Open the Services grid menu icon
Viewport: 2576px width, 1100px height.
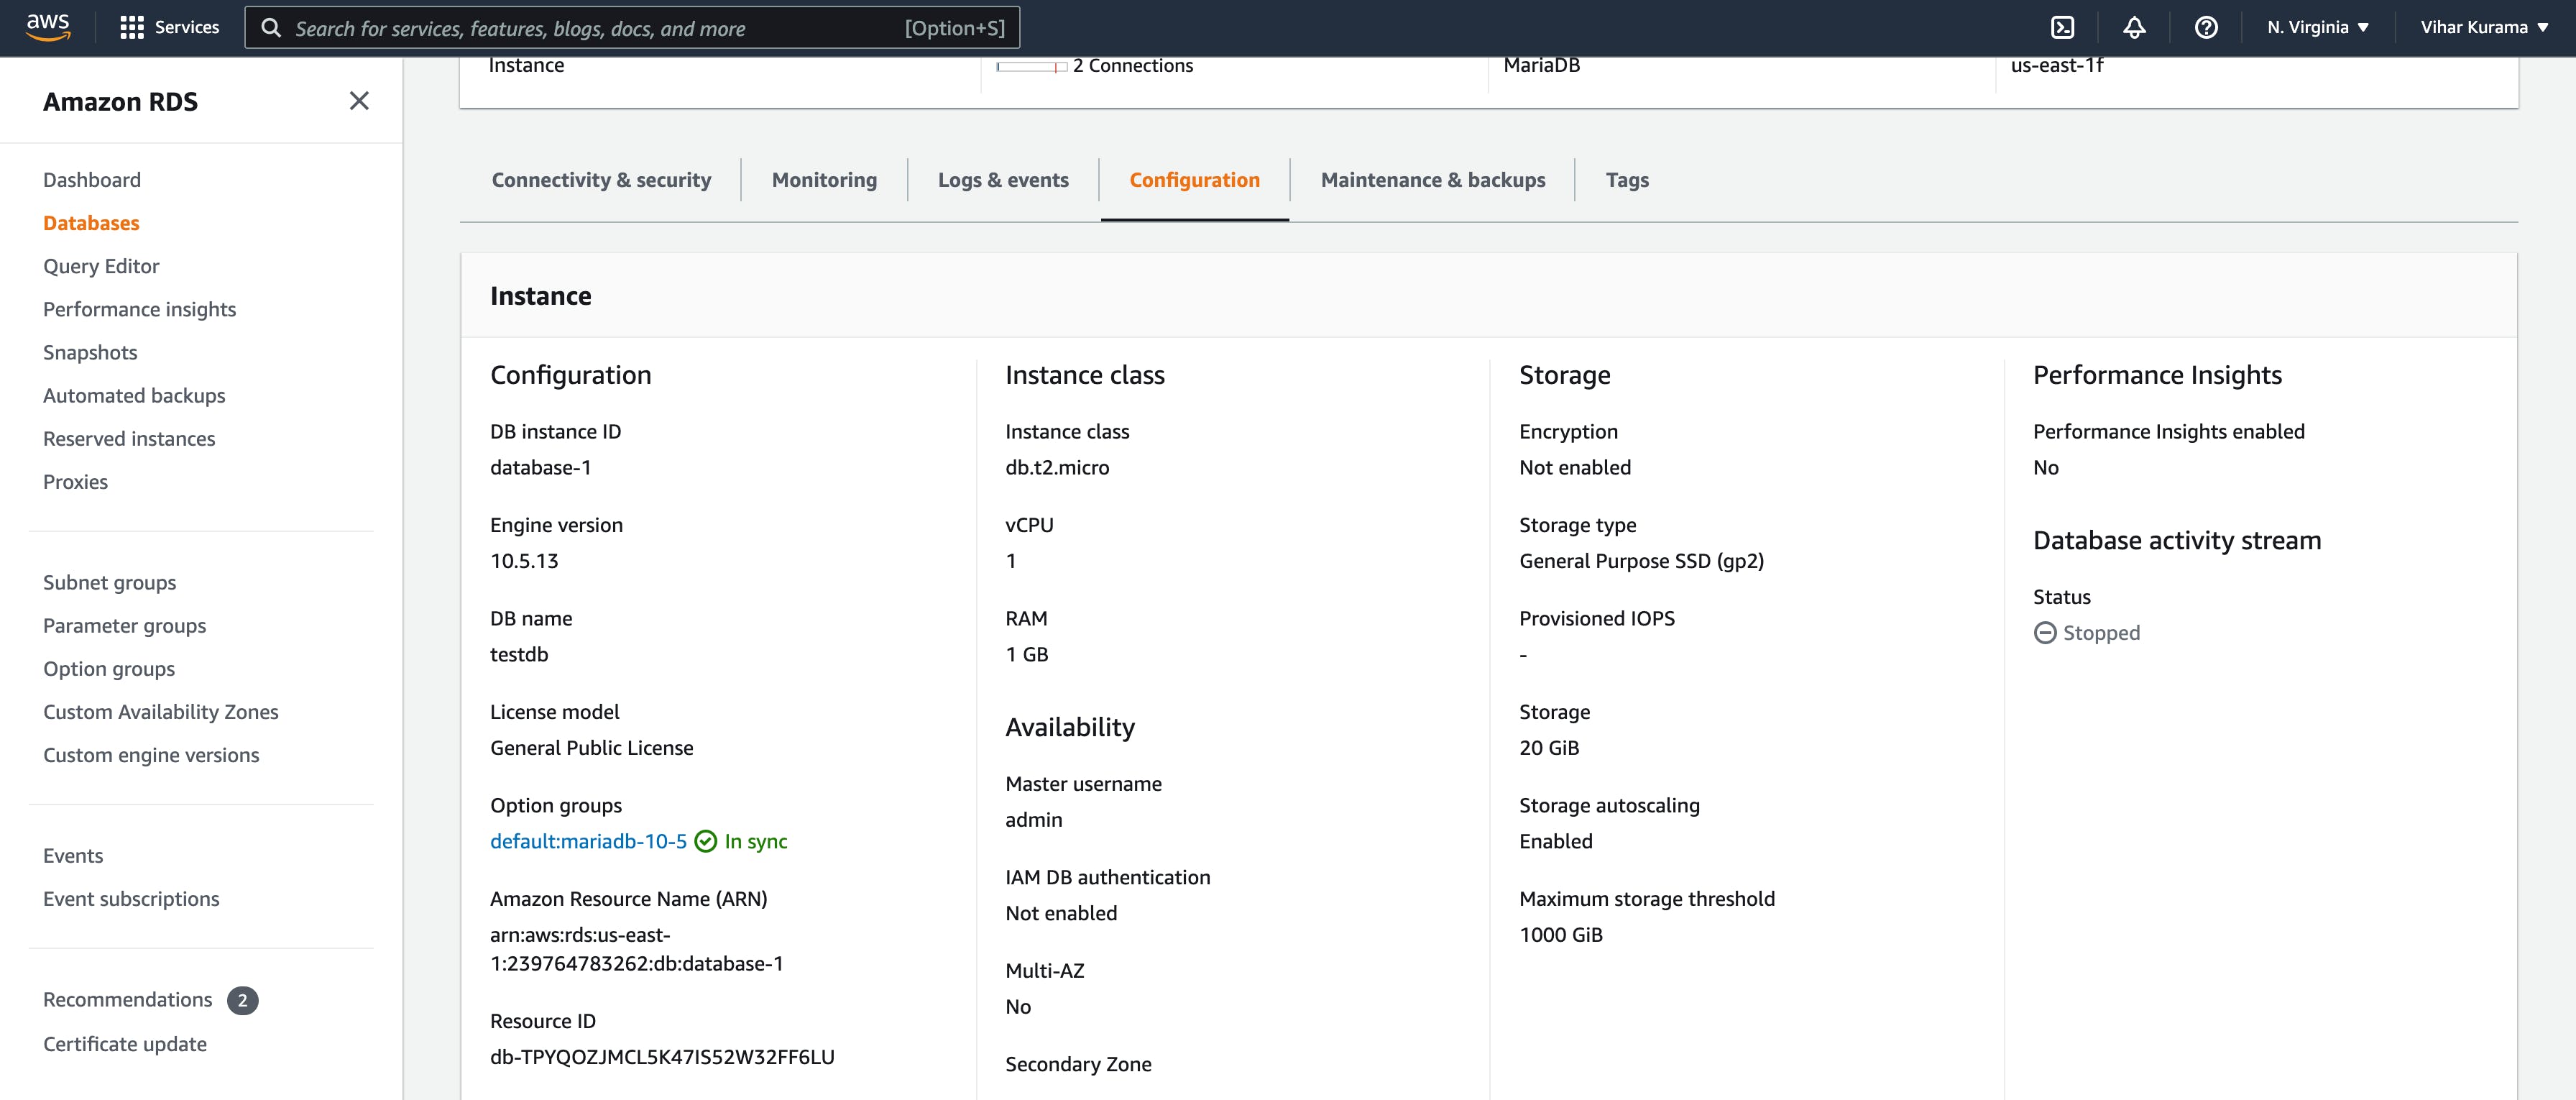131,28
